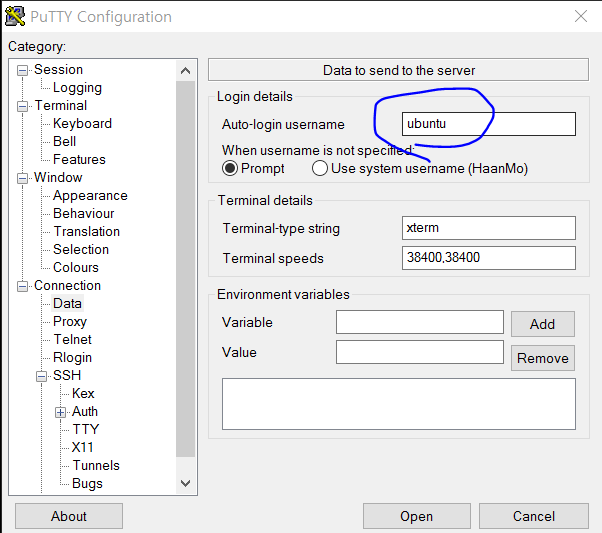Open the Connection category
602x533 pixels.
click(67, 286)
